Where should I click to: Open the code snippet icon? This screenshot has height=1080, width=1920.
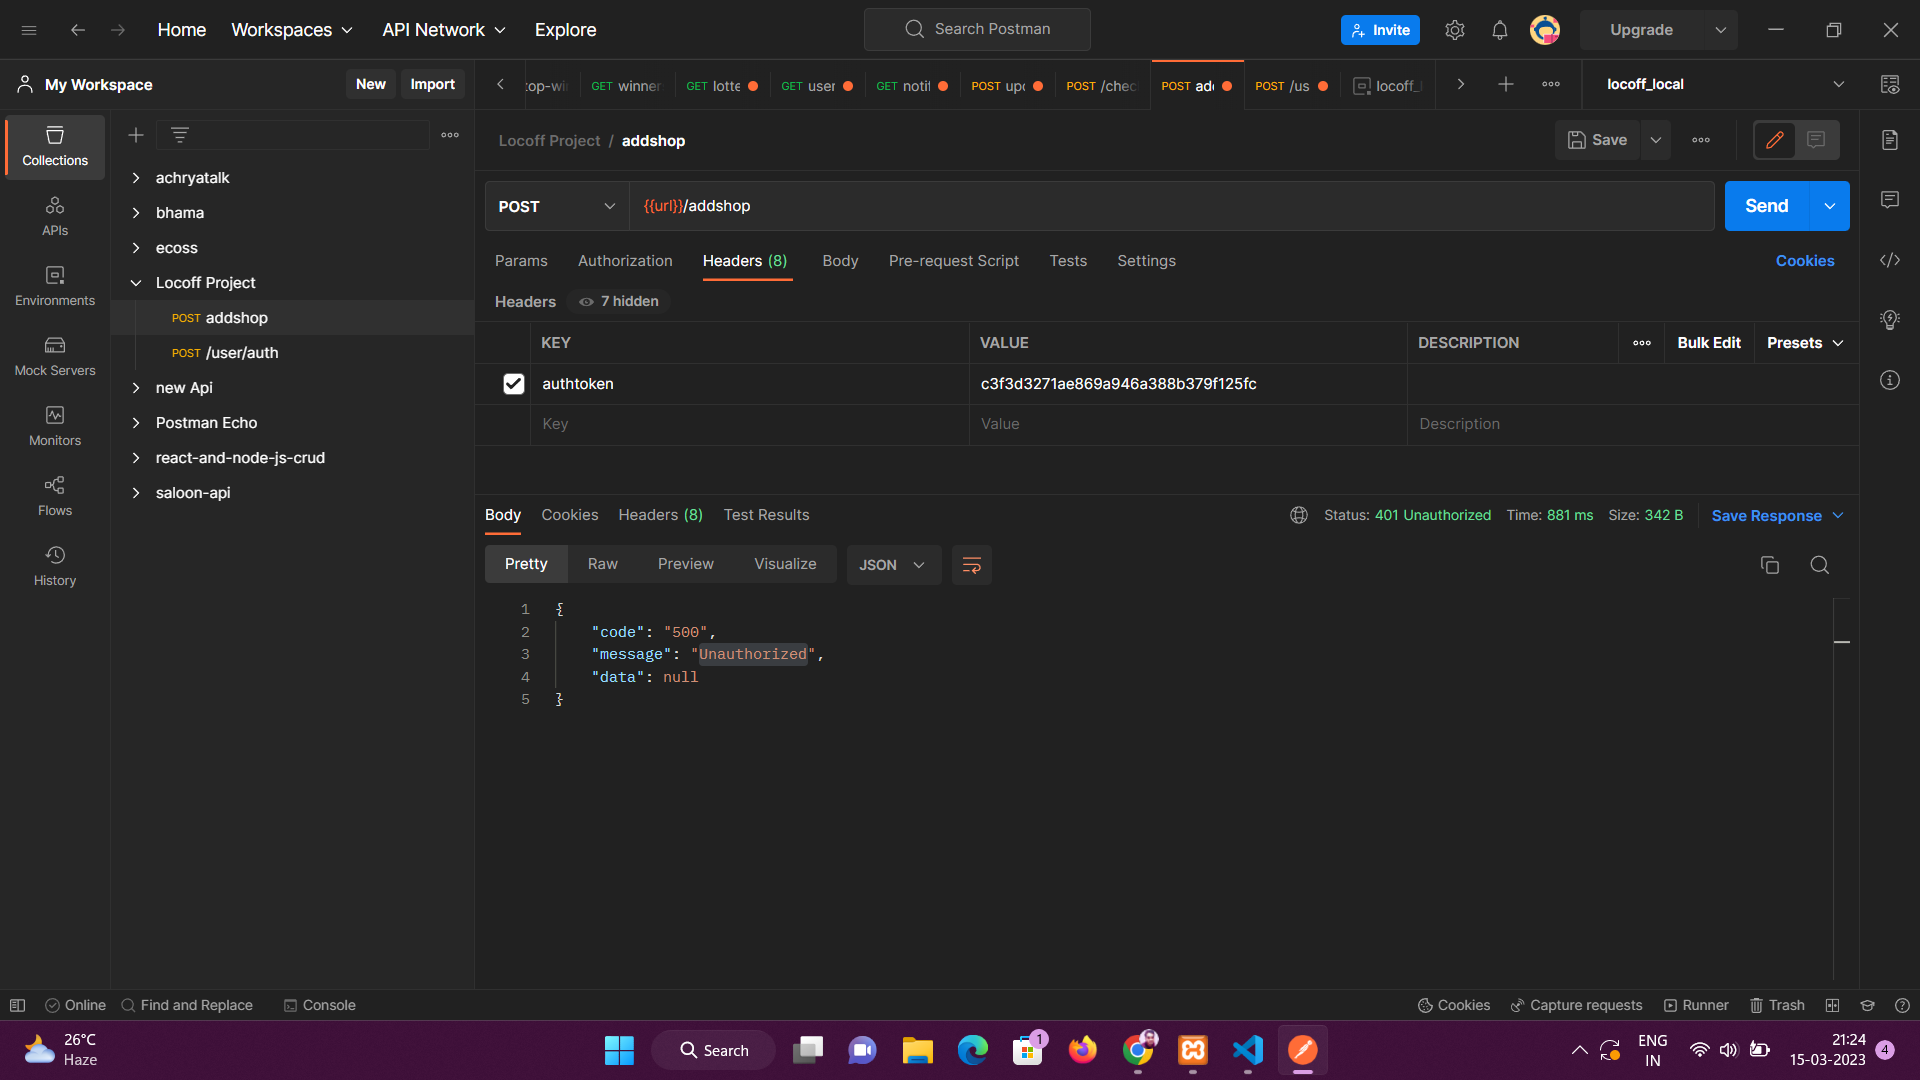[1890, 260]
